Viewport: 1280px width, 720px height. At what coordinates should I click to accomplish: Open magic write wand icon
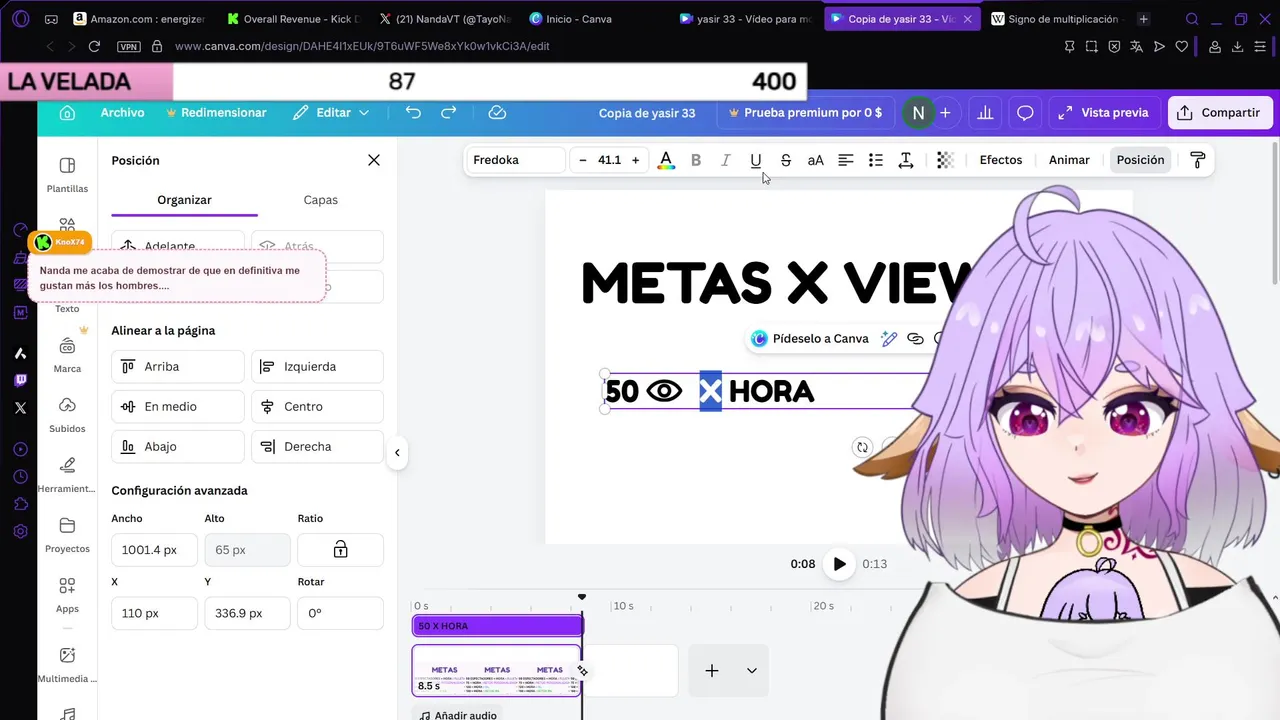(x=889, y=339)
